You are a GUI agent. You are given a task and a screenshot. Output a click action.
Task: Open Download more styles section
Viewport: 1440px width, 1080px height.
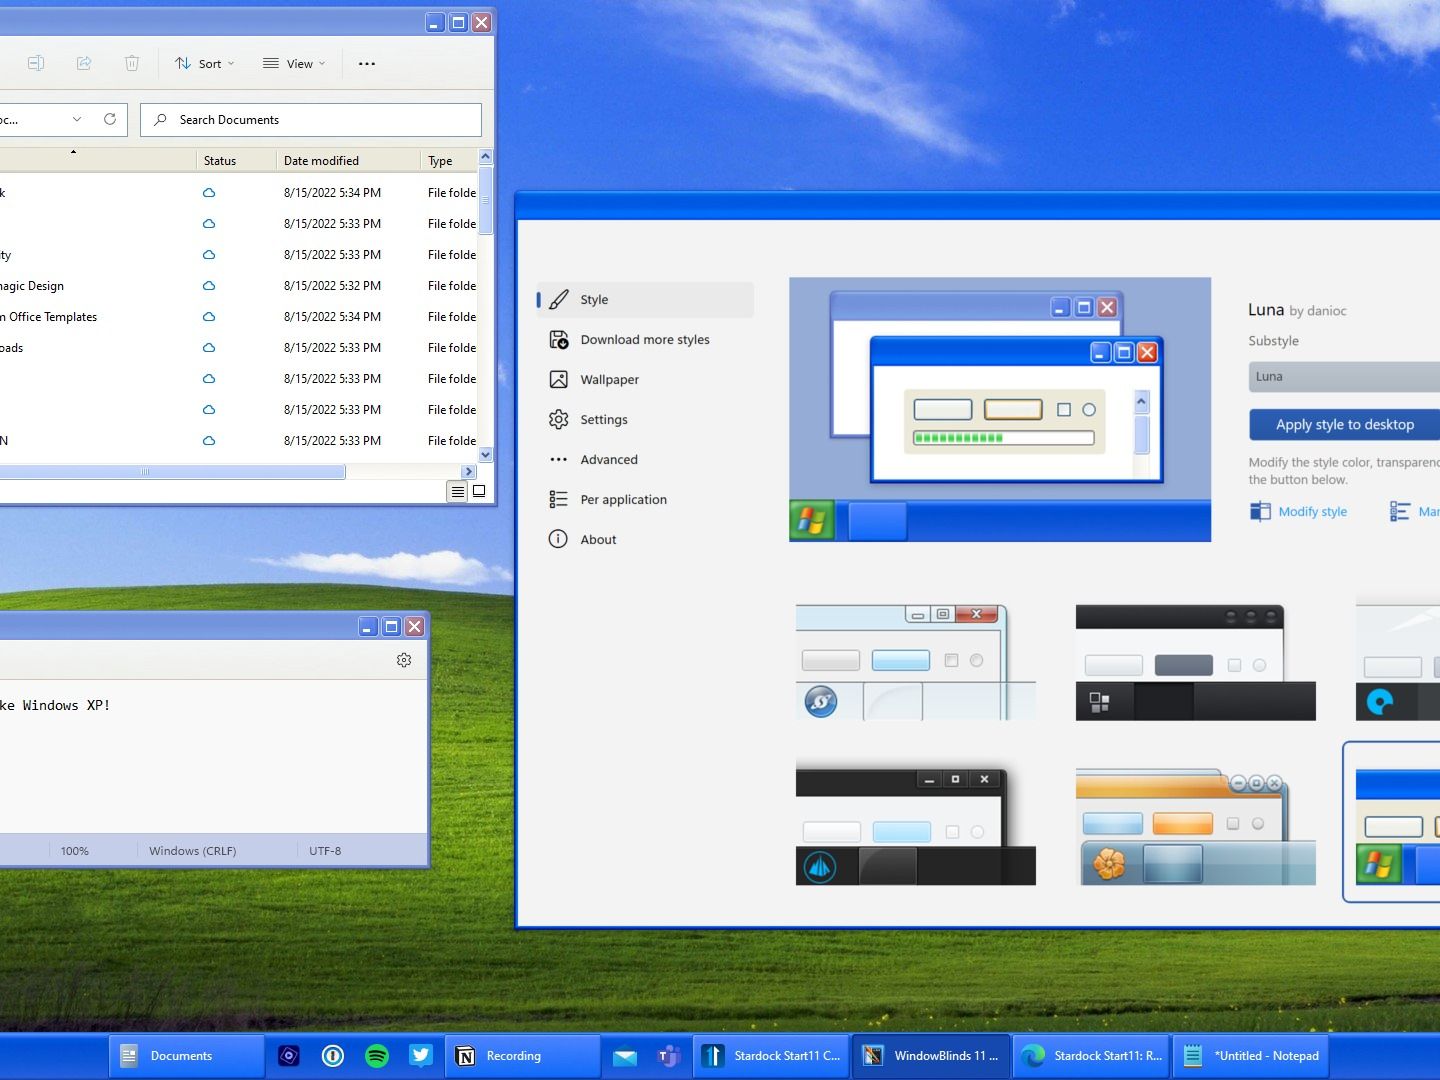(645, 340)
